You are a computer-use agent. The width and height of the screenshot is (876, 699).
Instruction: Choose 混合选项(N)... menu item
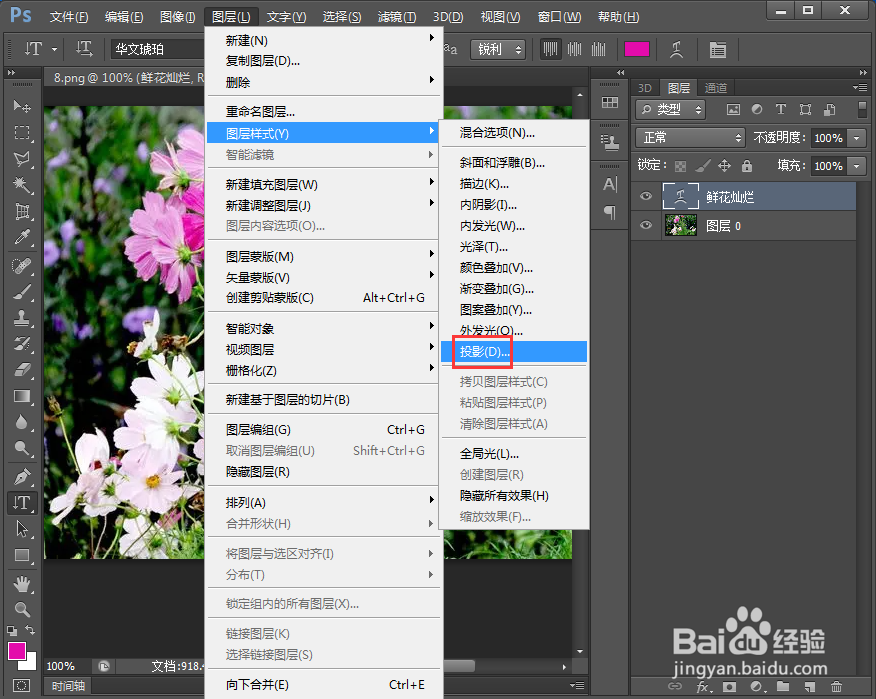click(514, 132)
